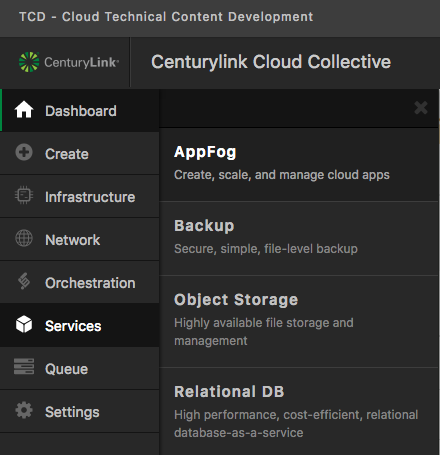The image size is (440, 455).
Task: Expand the Orchestration menu label
Action: (90, 283)
